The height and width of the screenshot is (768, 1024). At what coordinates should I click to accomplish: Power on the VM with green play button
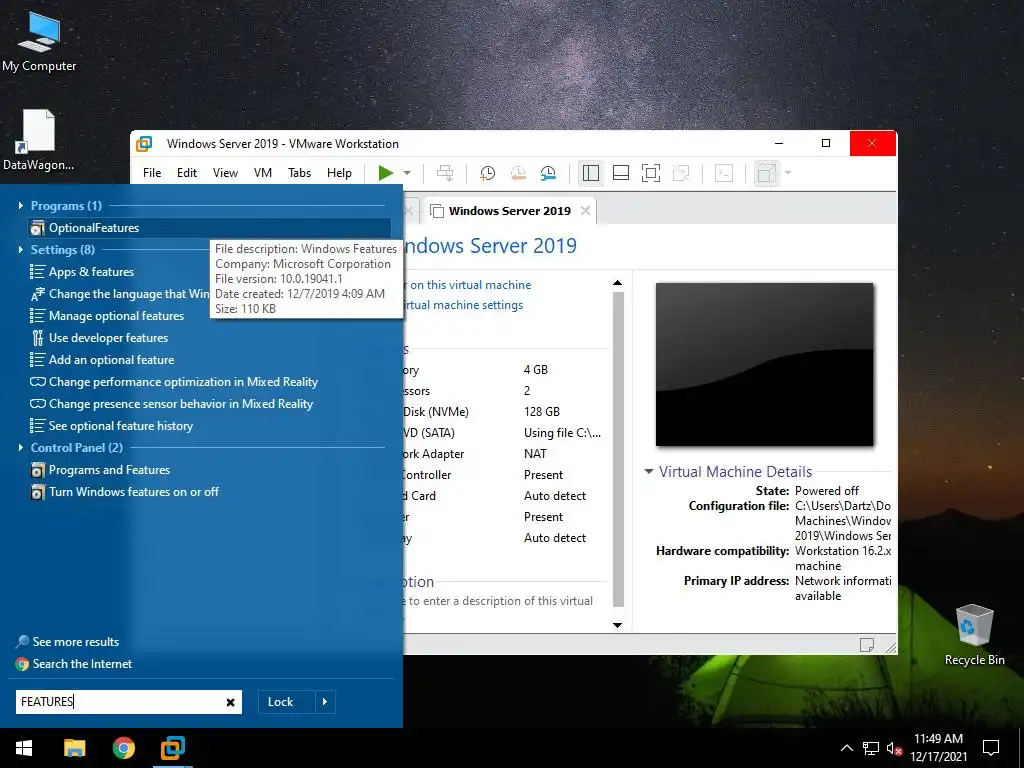point(386,173)
